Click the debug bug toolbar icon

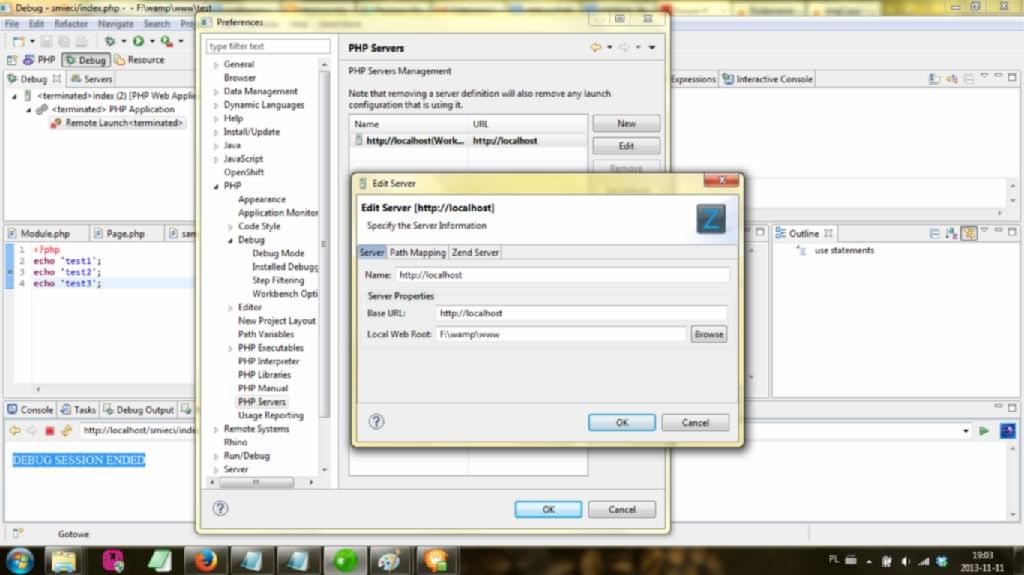[x=110, y=41]
